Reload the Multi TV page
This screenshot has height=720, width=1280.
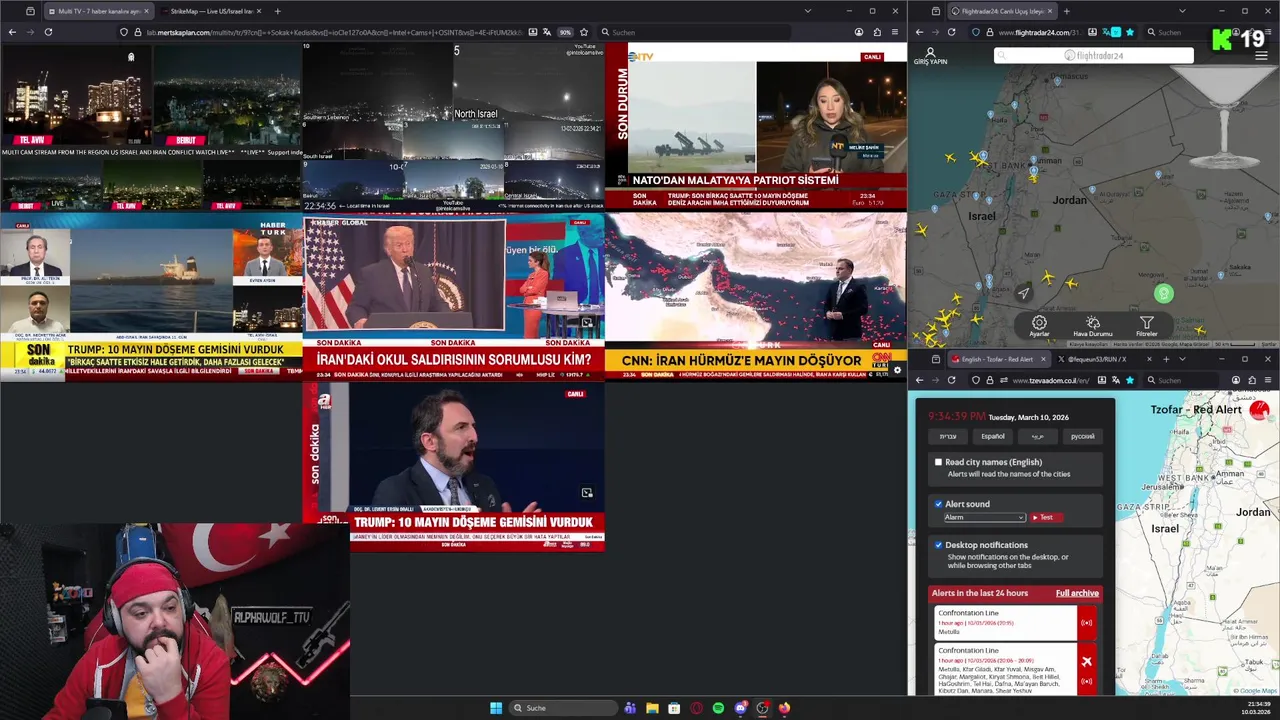tap(48, 32)
